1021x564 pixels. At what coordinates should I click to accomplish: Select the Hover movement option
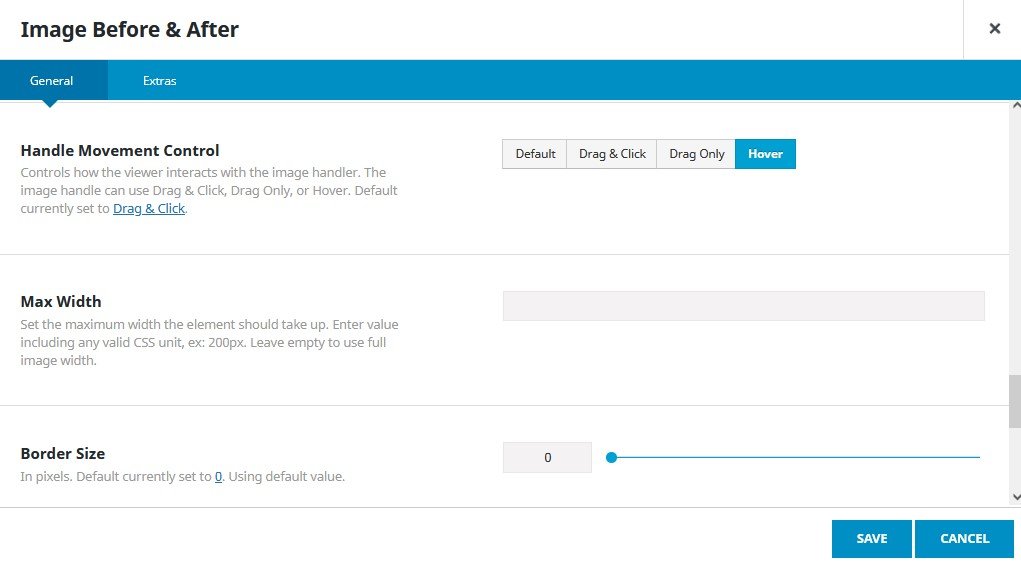coord(765,154)
